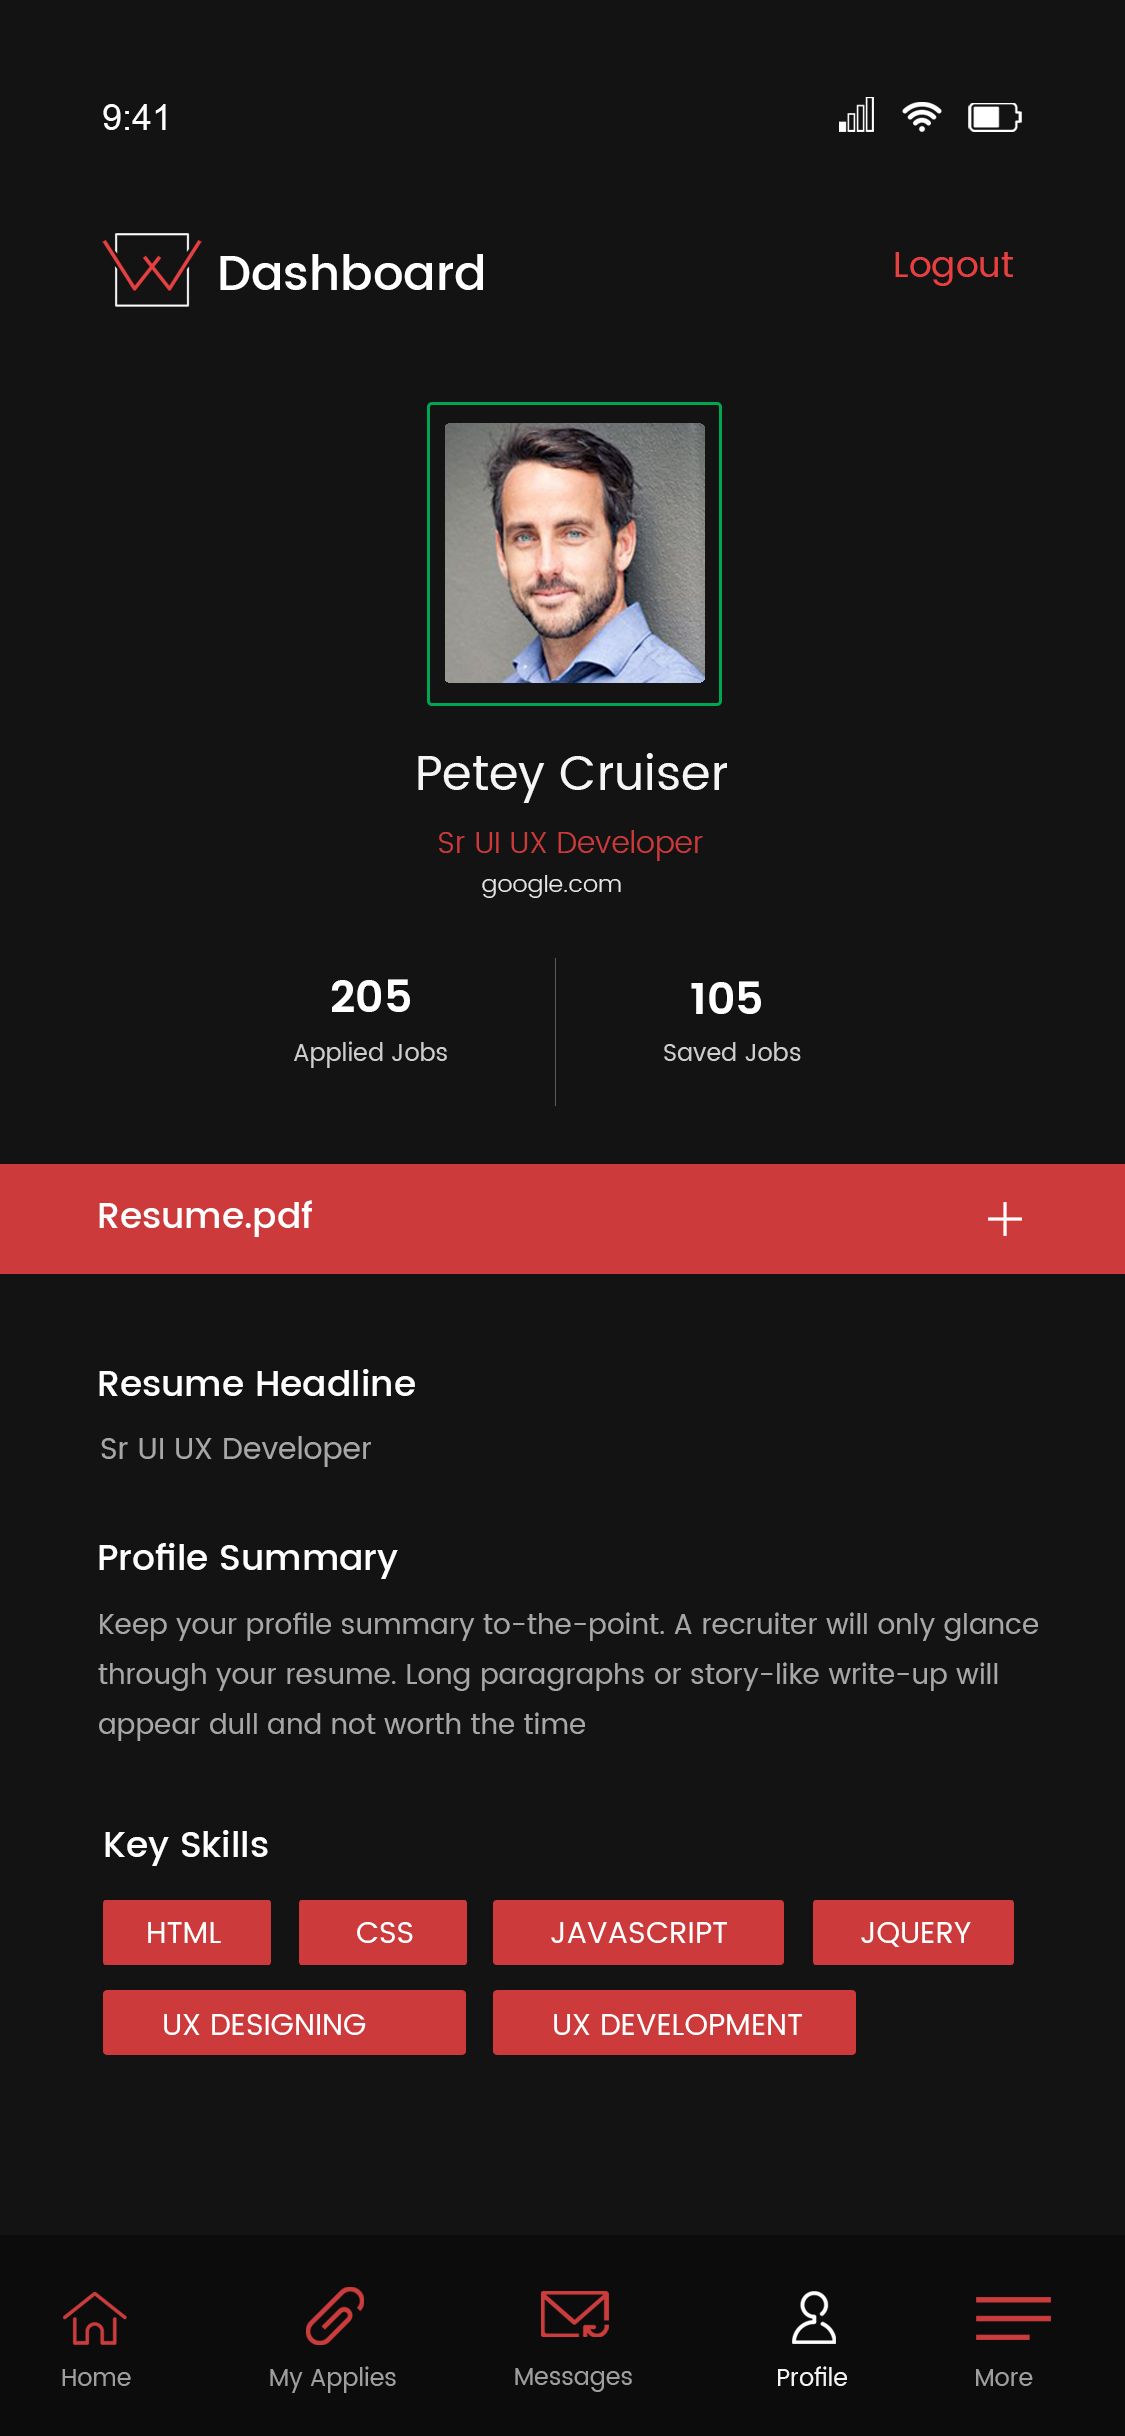
Task: Expand Resume.pdf with the plus icon
Action: 1004,1219
